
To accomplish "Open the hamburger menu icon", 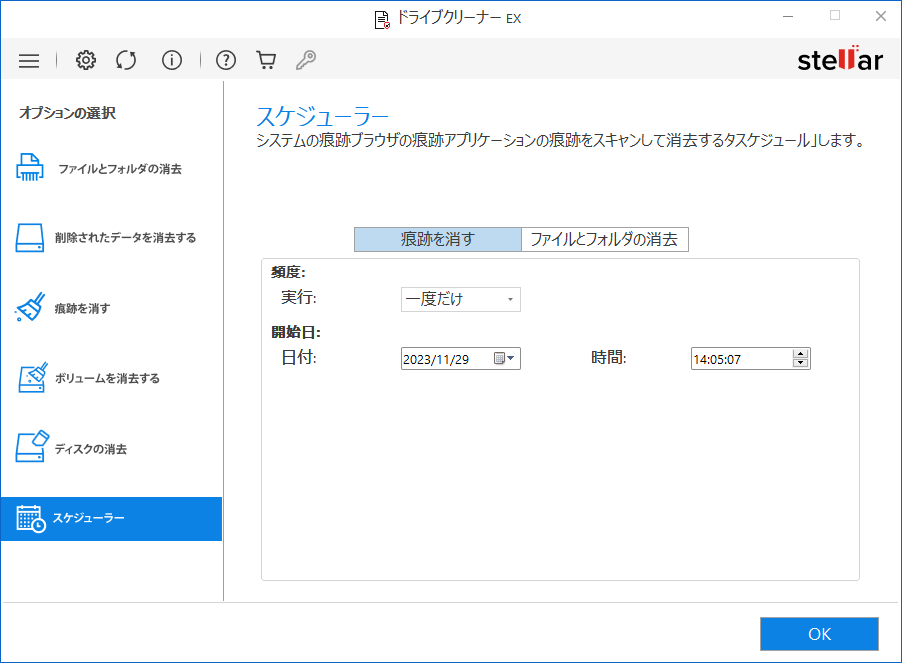I will click(x=28, y=60).
